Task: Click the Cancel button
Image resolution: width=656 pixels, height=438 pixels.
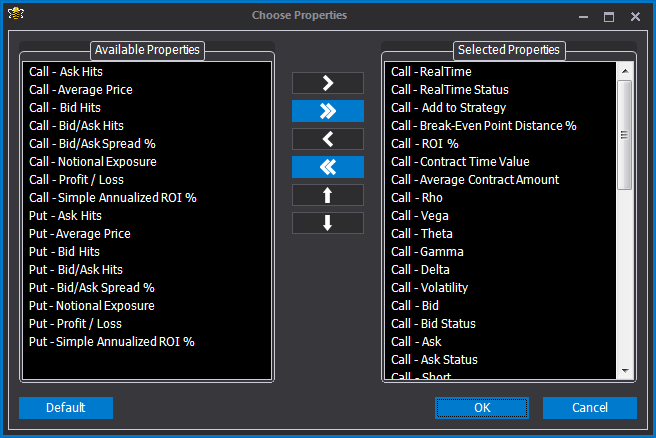Action: click(590, 407)
